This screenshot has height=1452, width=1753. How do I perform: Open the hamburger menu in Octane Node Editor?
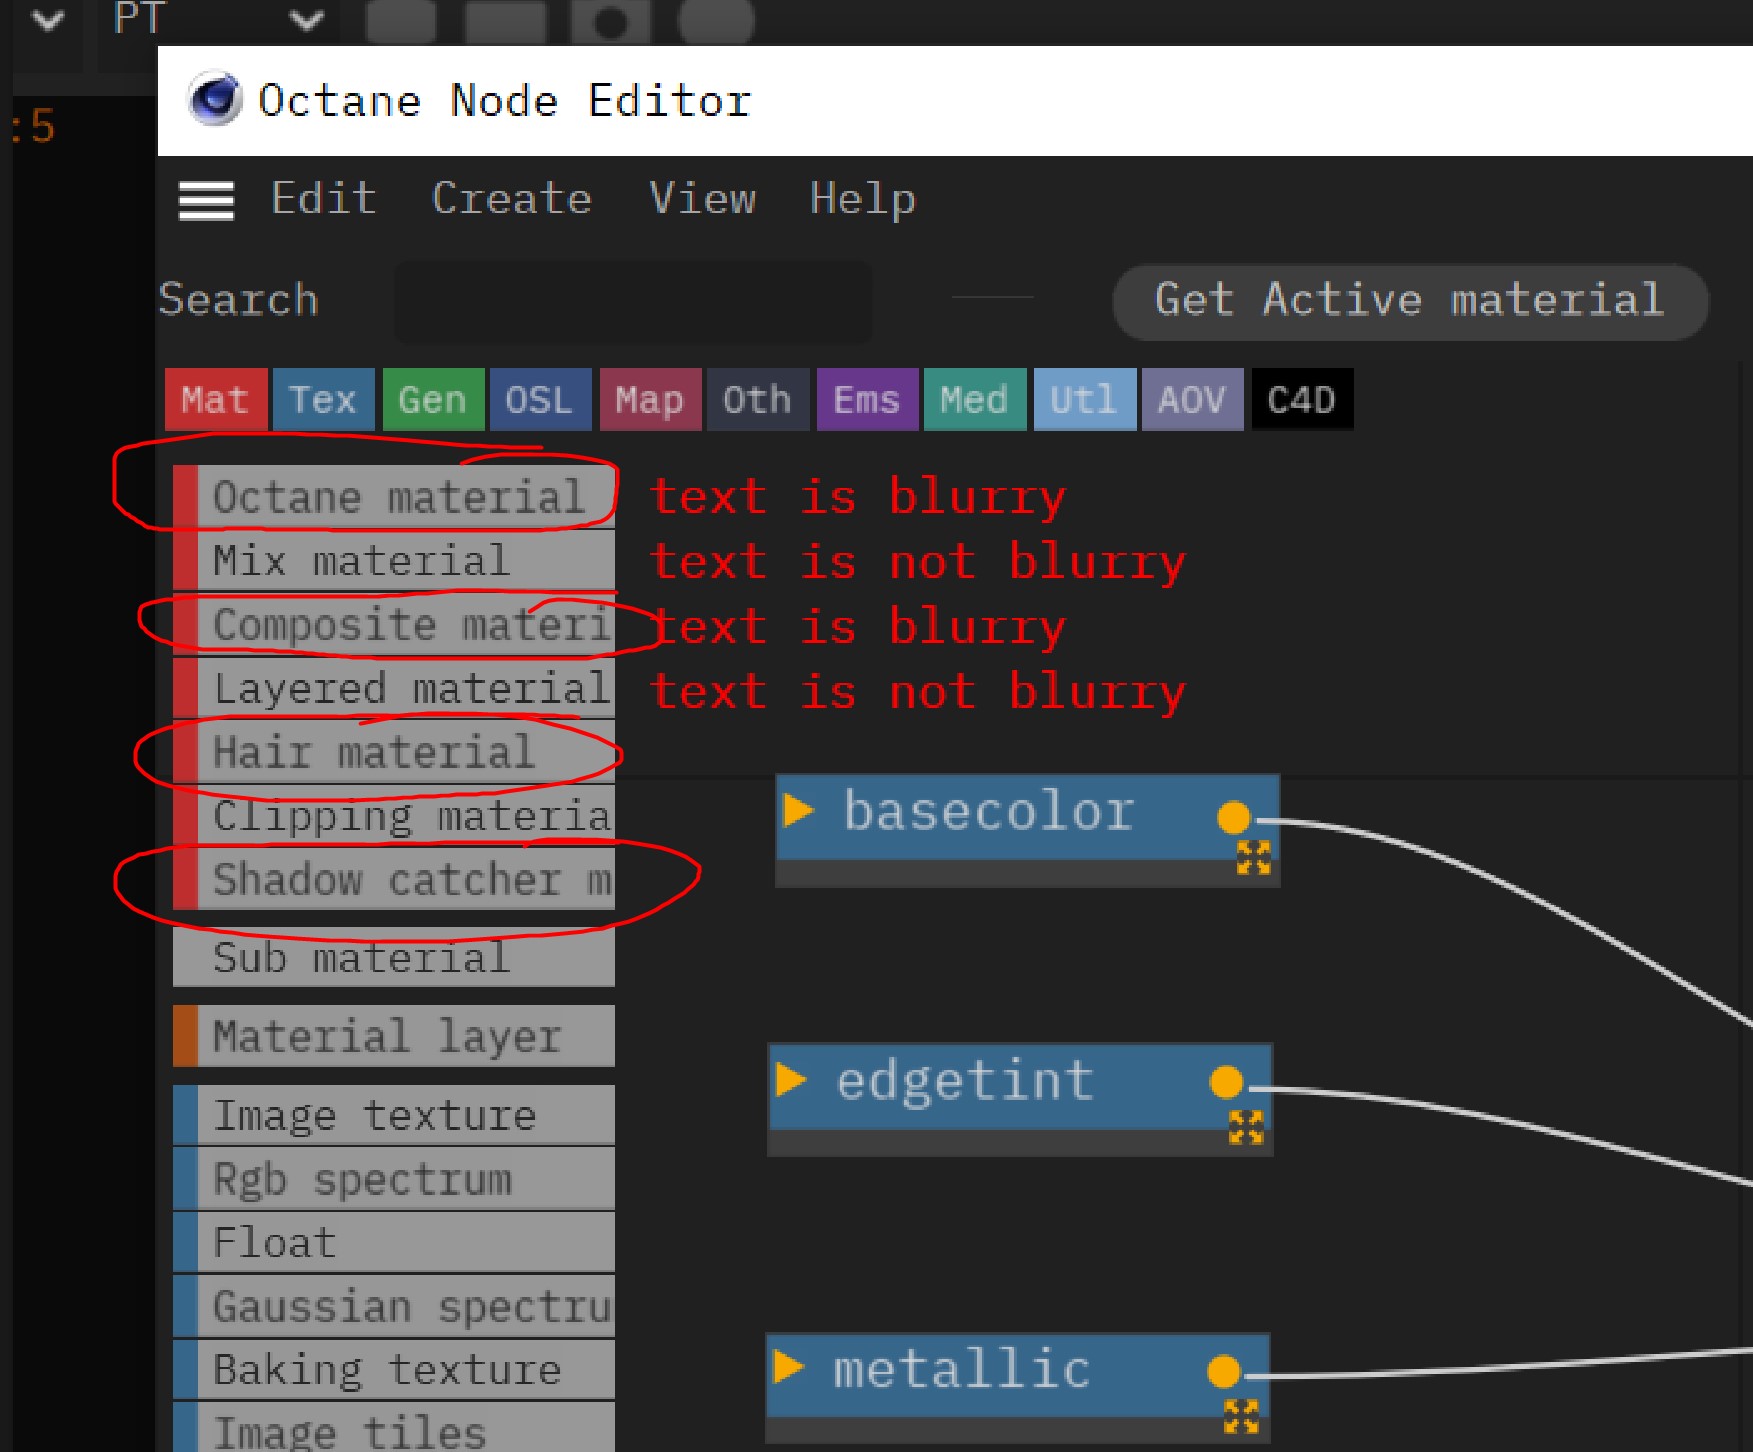click(206, 201)
